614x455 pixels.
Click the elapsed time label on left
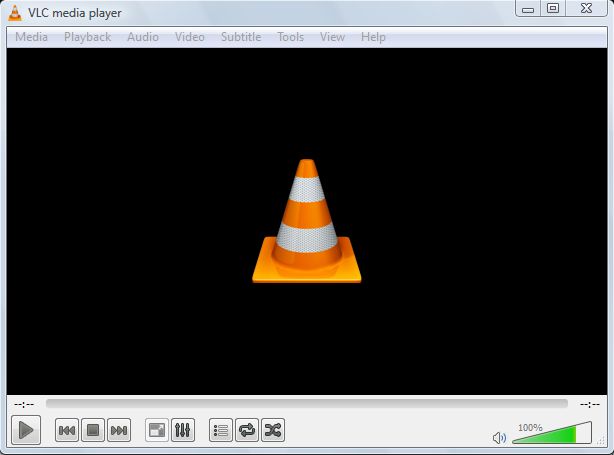pos(24,404)
